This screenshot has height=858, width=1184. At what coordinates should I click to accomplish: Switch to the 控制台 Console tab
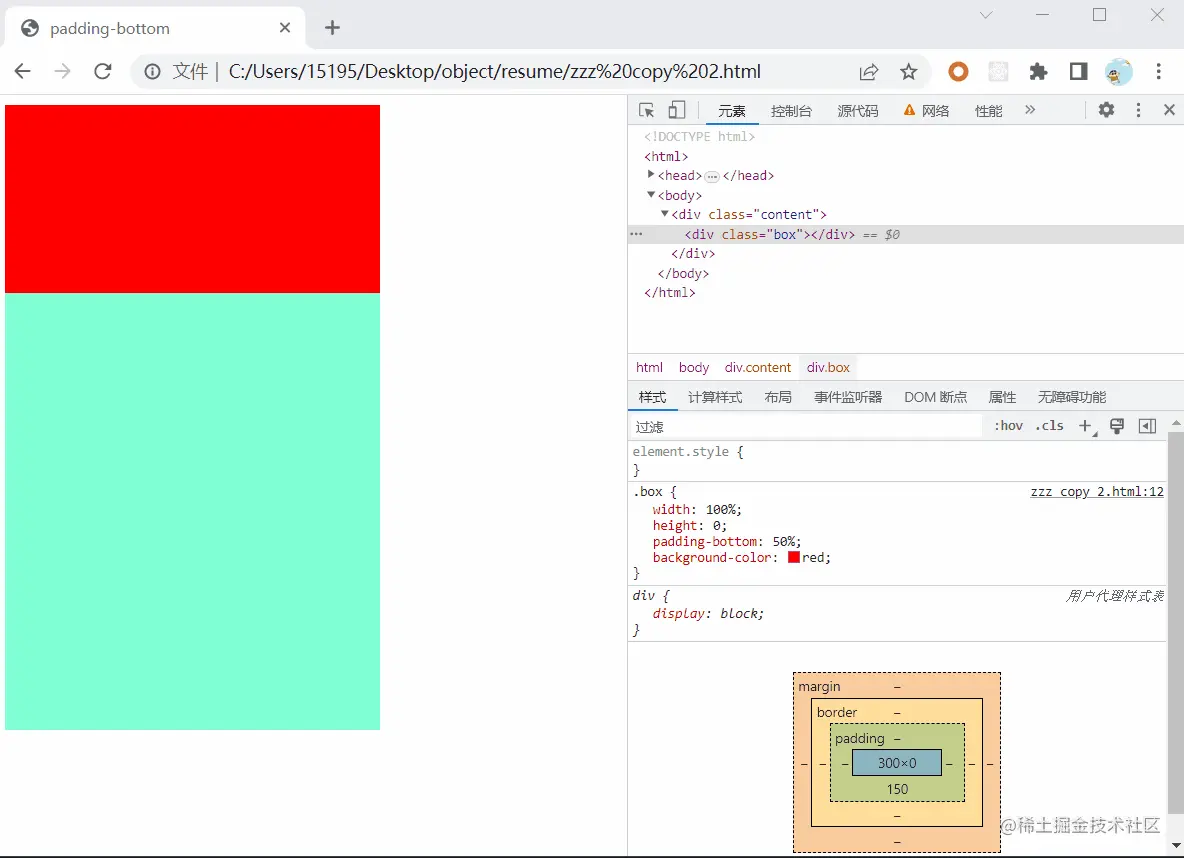(x=791, y=111)
